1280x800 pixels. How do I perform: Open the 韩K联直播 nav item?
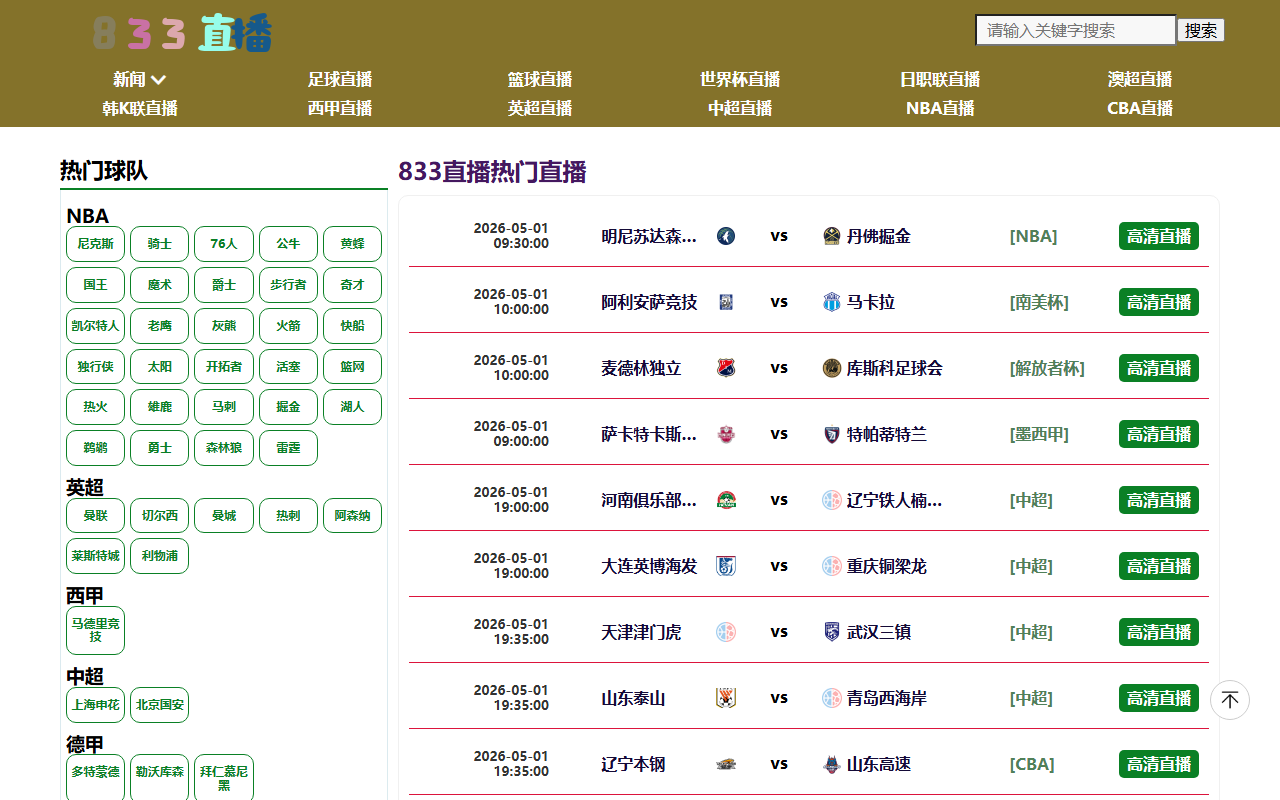click(x=140, y=108)
